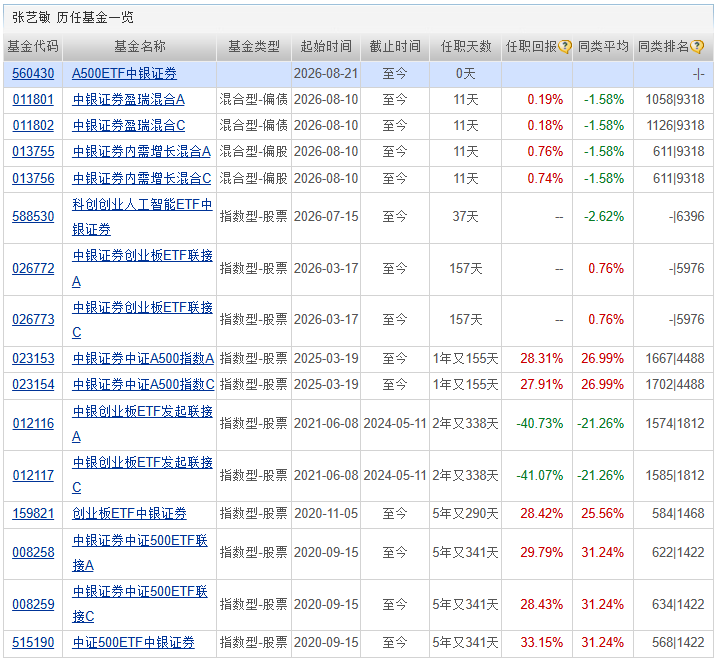Open the 中银证券盈瑞混合C fund link
Image resolution: width=717 pixels, height=662 pixels.
click(129, 125)
